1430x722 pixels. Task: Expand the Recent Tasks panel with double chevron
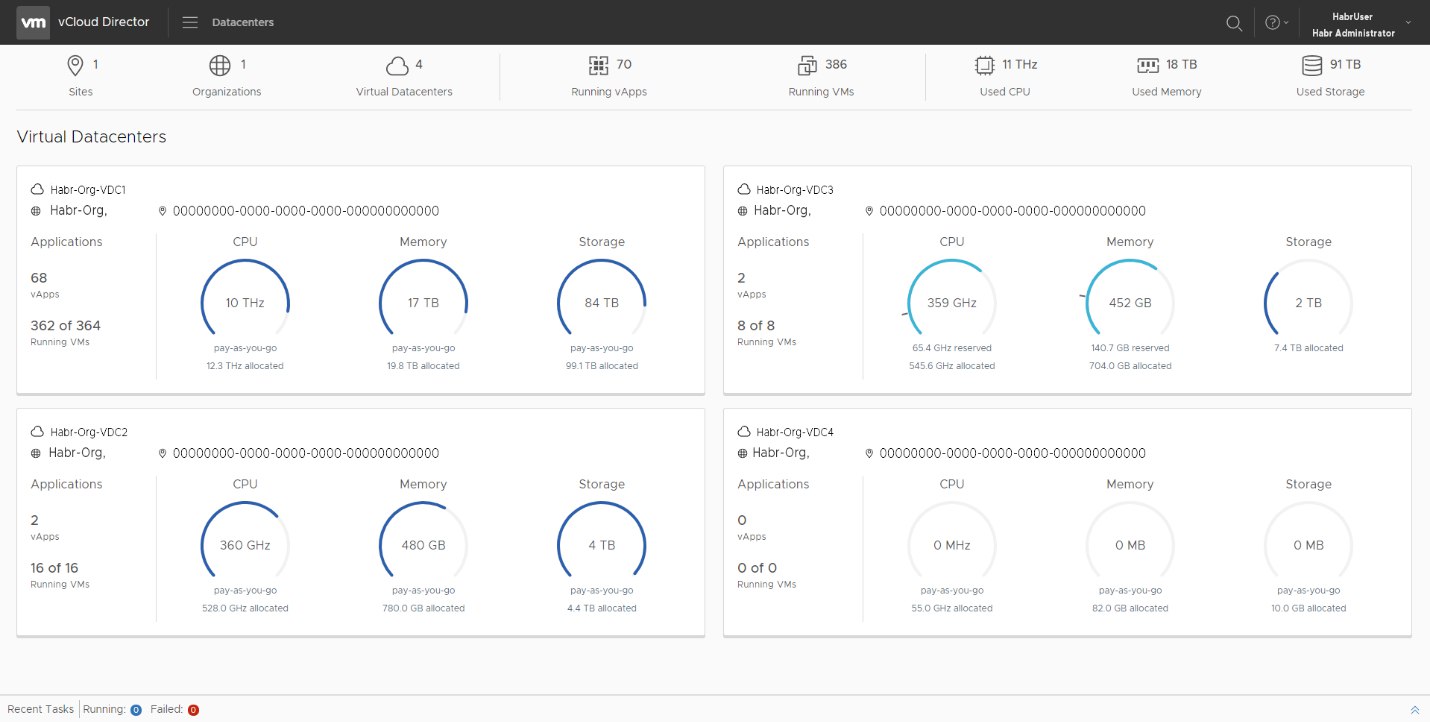1414,709
